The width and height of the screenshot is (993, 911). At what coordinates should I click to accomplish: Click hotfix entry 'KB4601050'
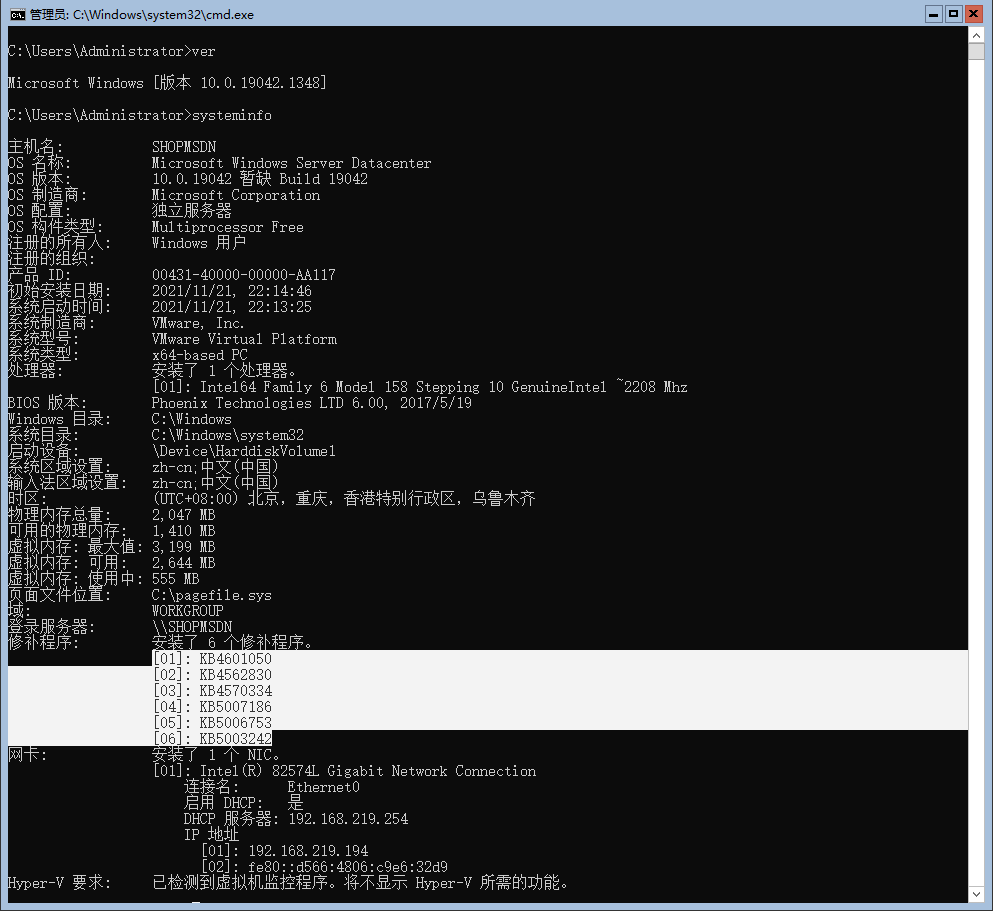tap(236, 659)
